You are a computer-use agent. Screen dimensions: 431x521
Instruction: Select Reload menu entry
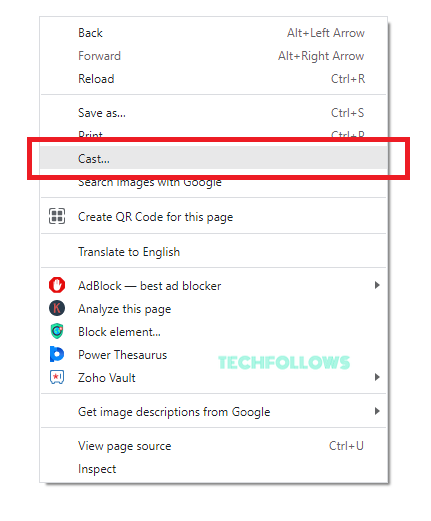pos(214,79)
